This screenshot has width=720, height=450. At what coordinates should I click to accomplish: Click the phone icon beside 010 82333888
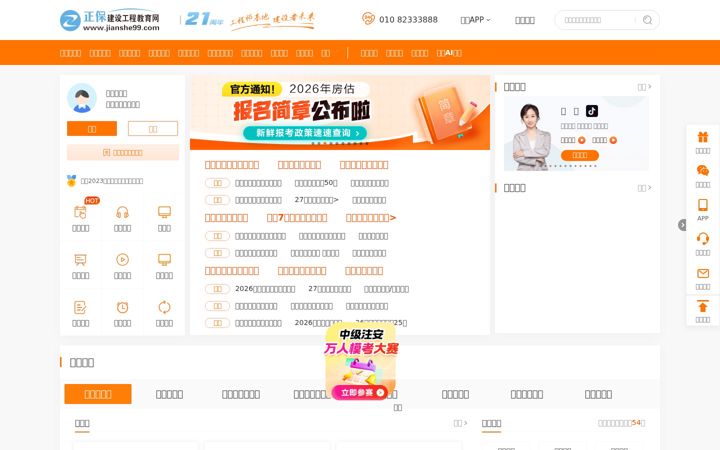tap(368, 18)
